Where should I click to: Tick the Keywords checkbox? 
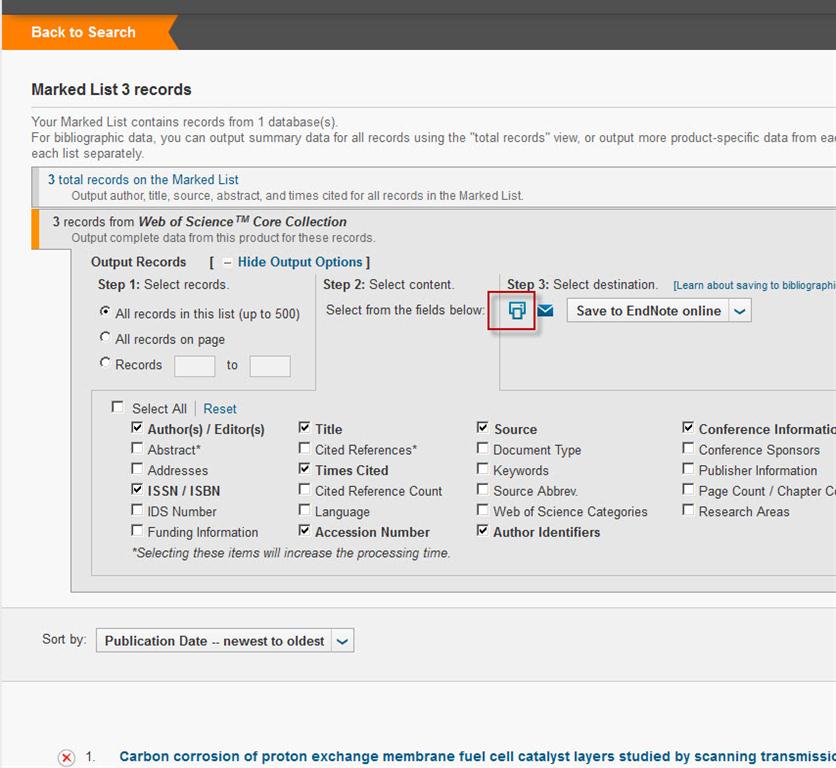(483, 470)
